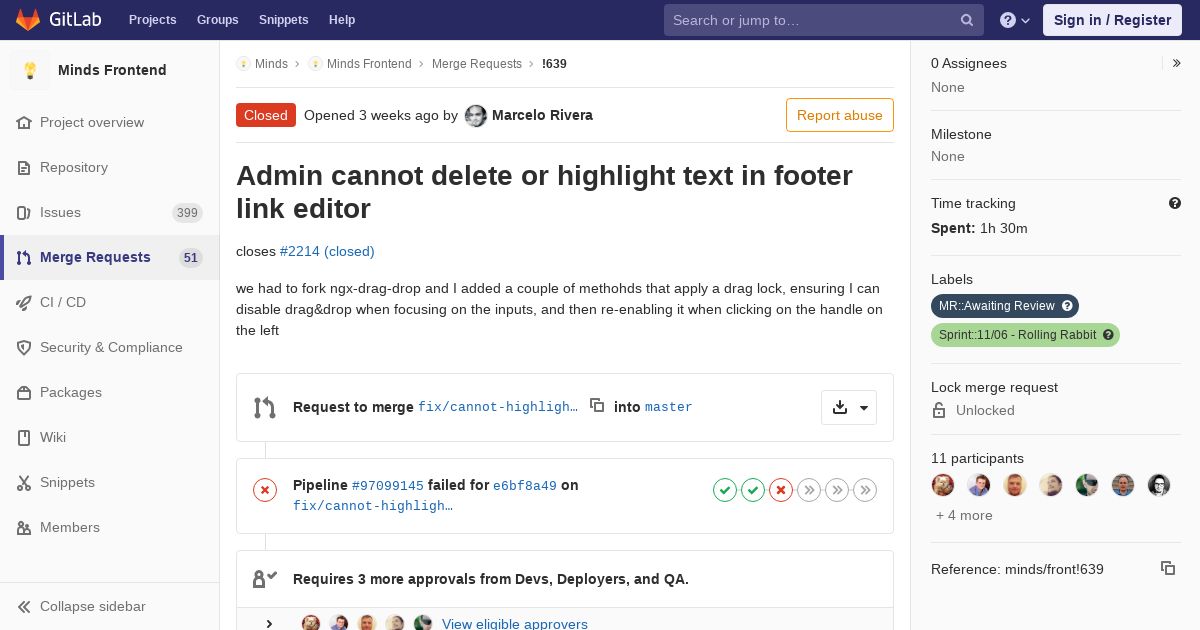
Task: Click the Marcelo Rivera author link
Action: point(542,115)
